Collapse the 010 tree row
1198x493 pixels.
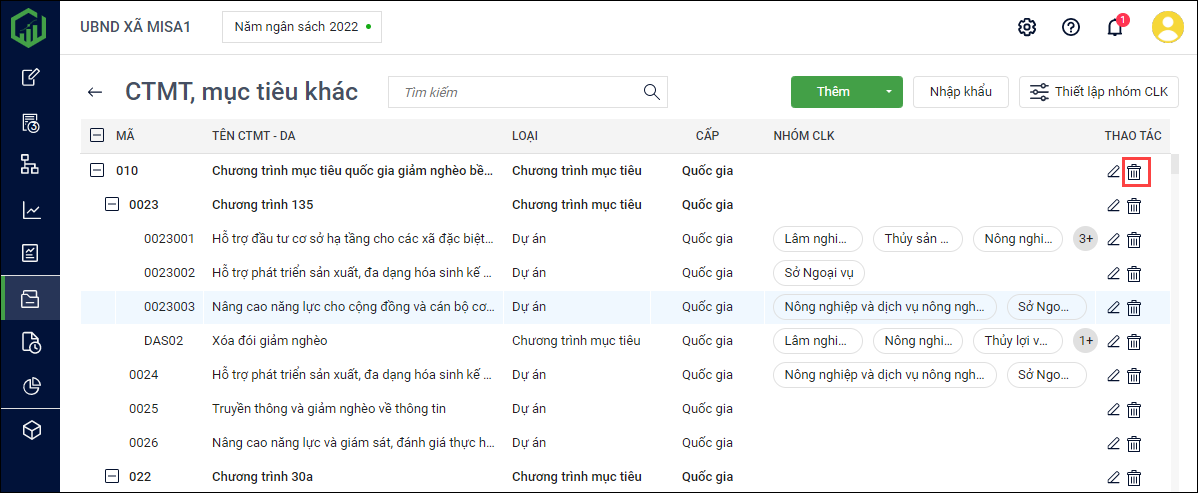97,171
